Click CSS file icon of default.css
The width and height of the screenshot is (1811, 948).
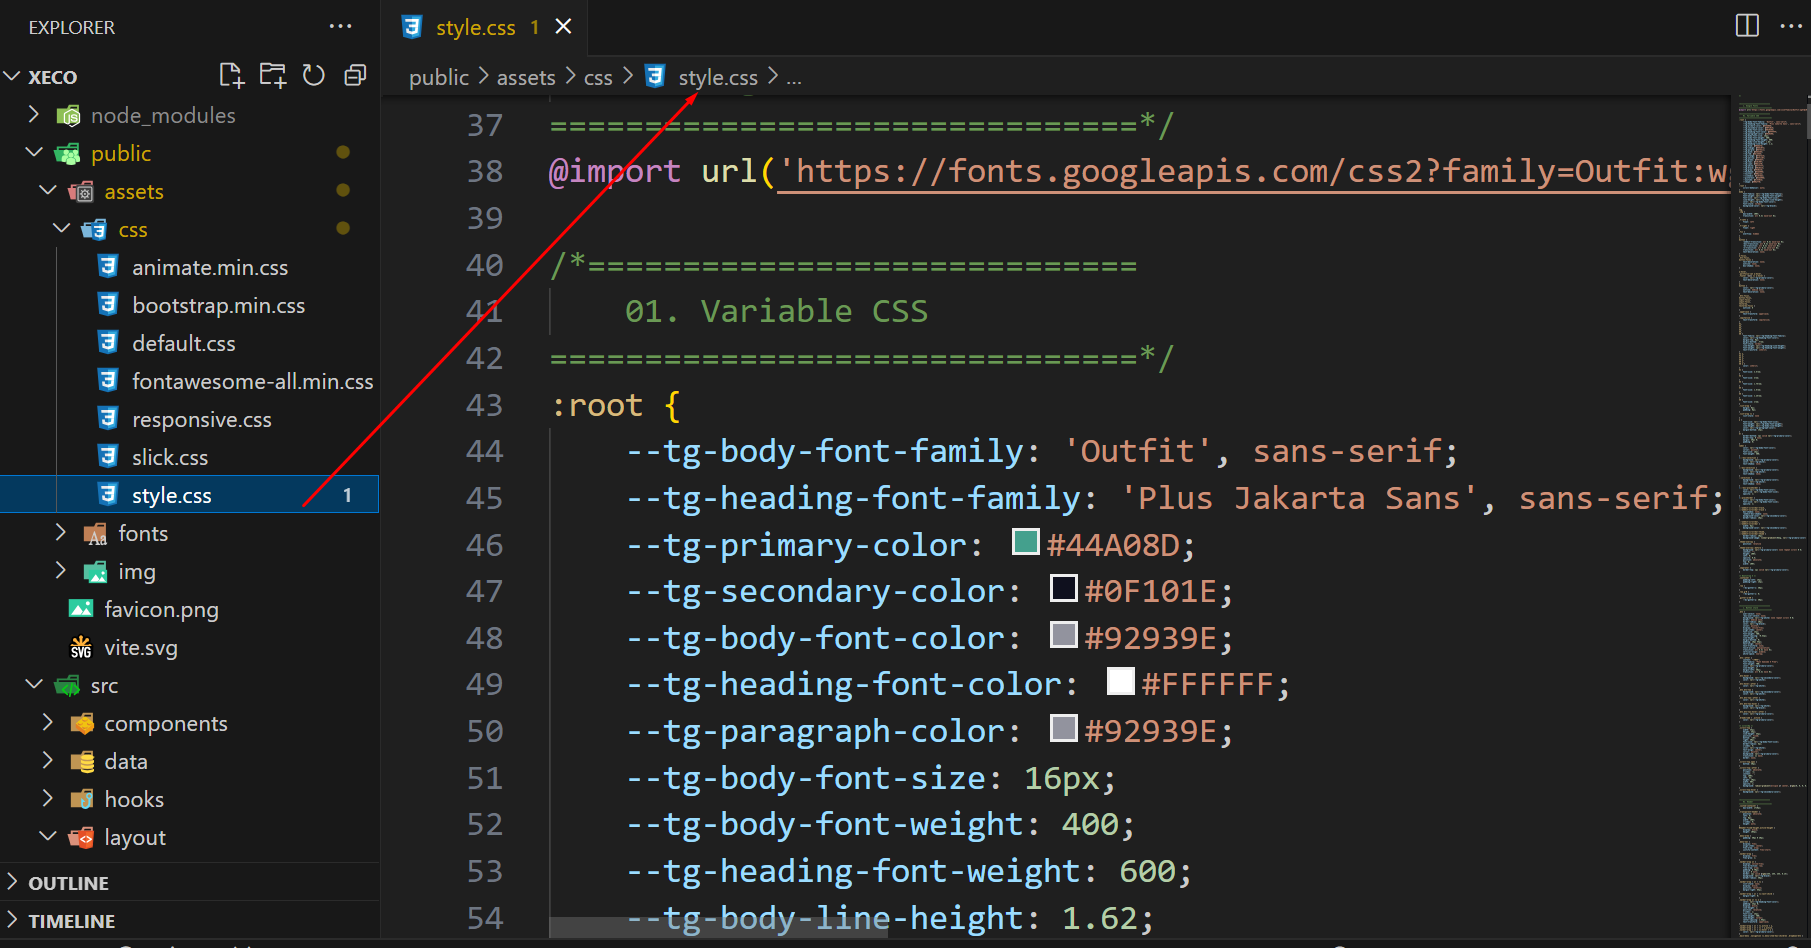[x=108, y=343]
